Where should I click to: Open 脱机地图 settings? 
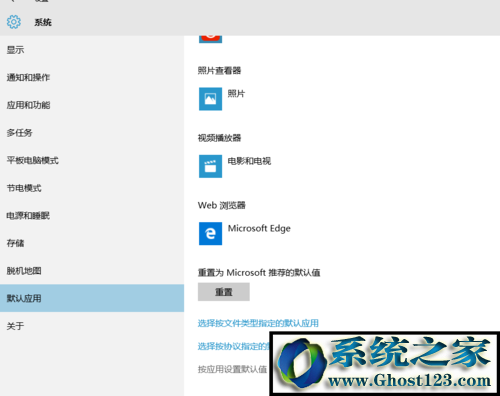92,271
